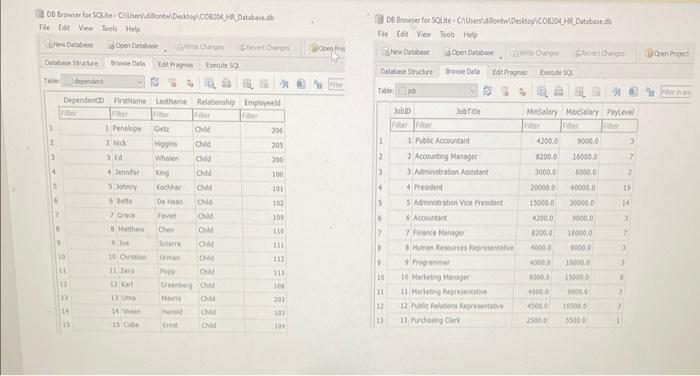Click EmployeeId column filter field
Screen dimensions: 700x376
point(262,116)
